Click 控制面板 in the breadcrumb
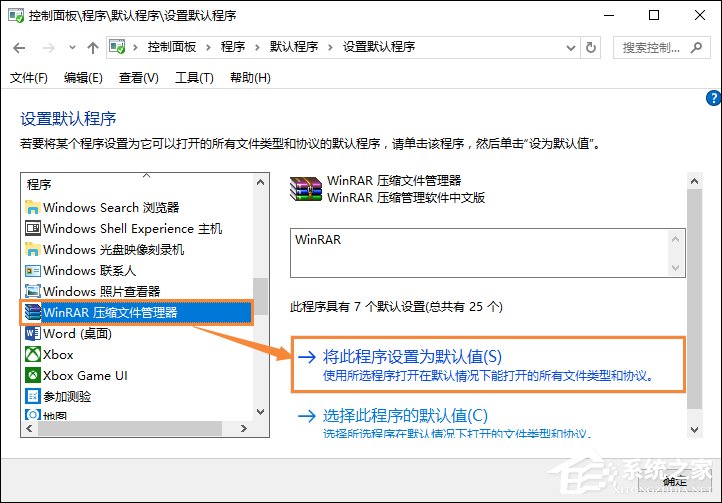 tap(172, 47)
